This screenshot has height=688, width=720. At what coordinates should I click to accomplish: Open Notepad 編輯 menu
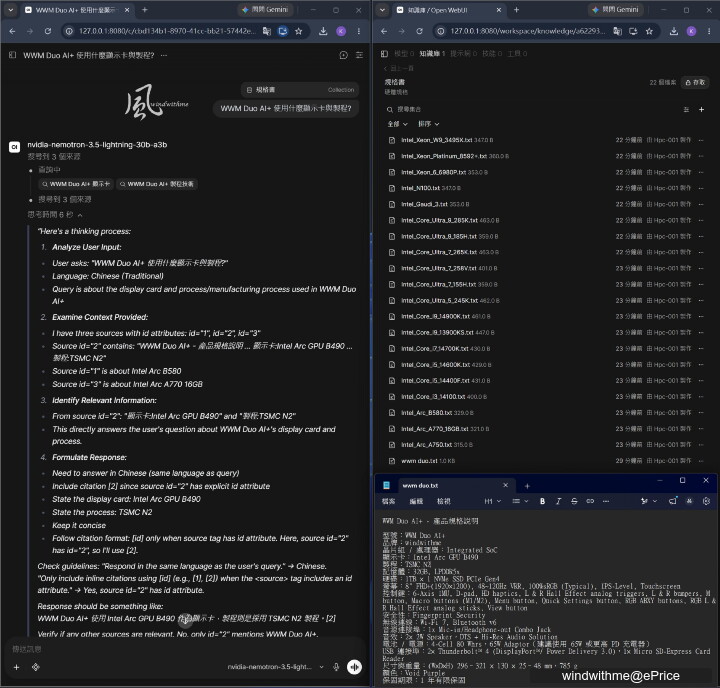click(416, 501)
